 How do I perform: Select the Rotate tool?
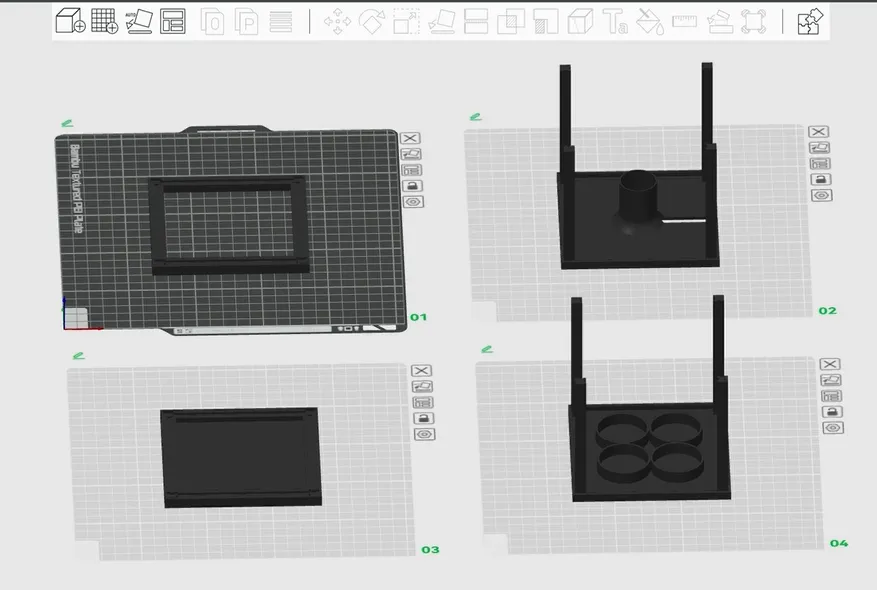coord(372,22)
